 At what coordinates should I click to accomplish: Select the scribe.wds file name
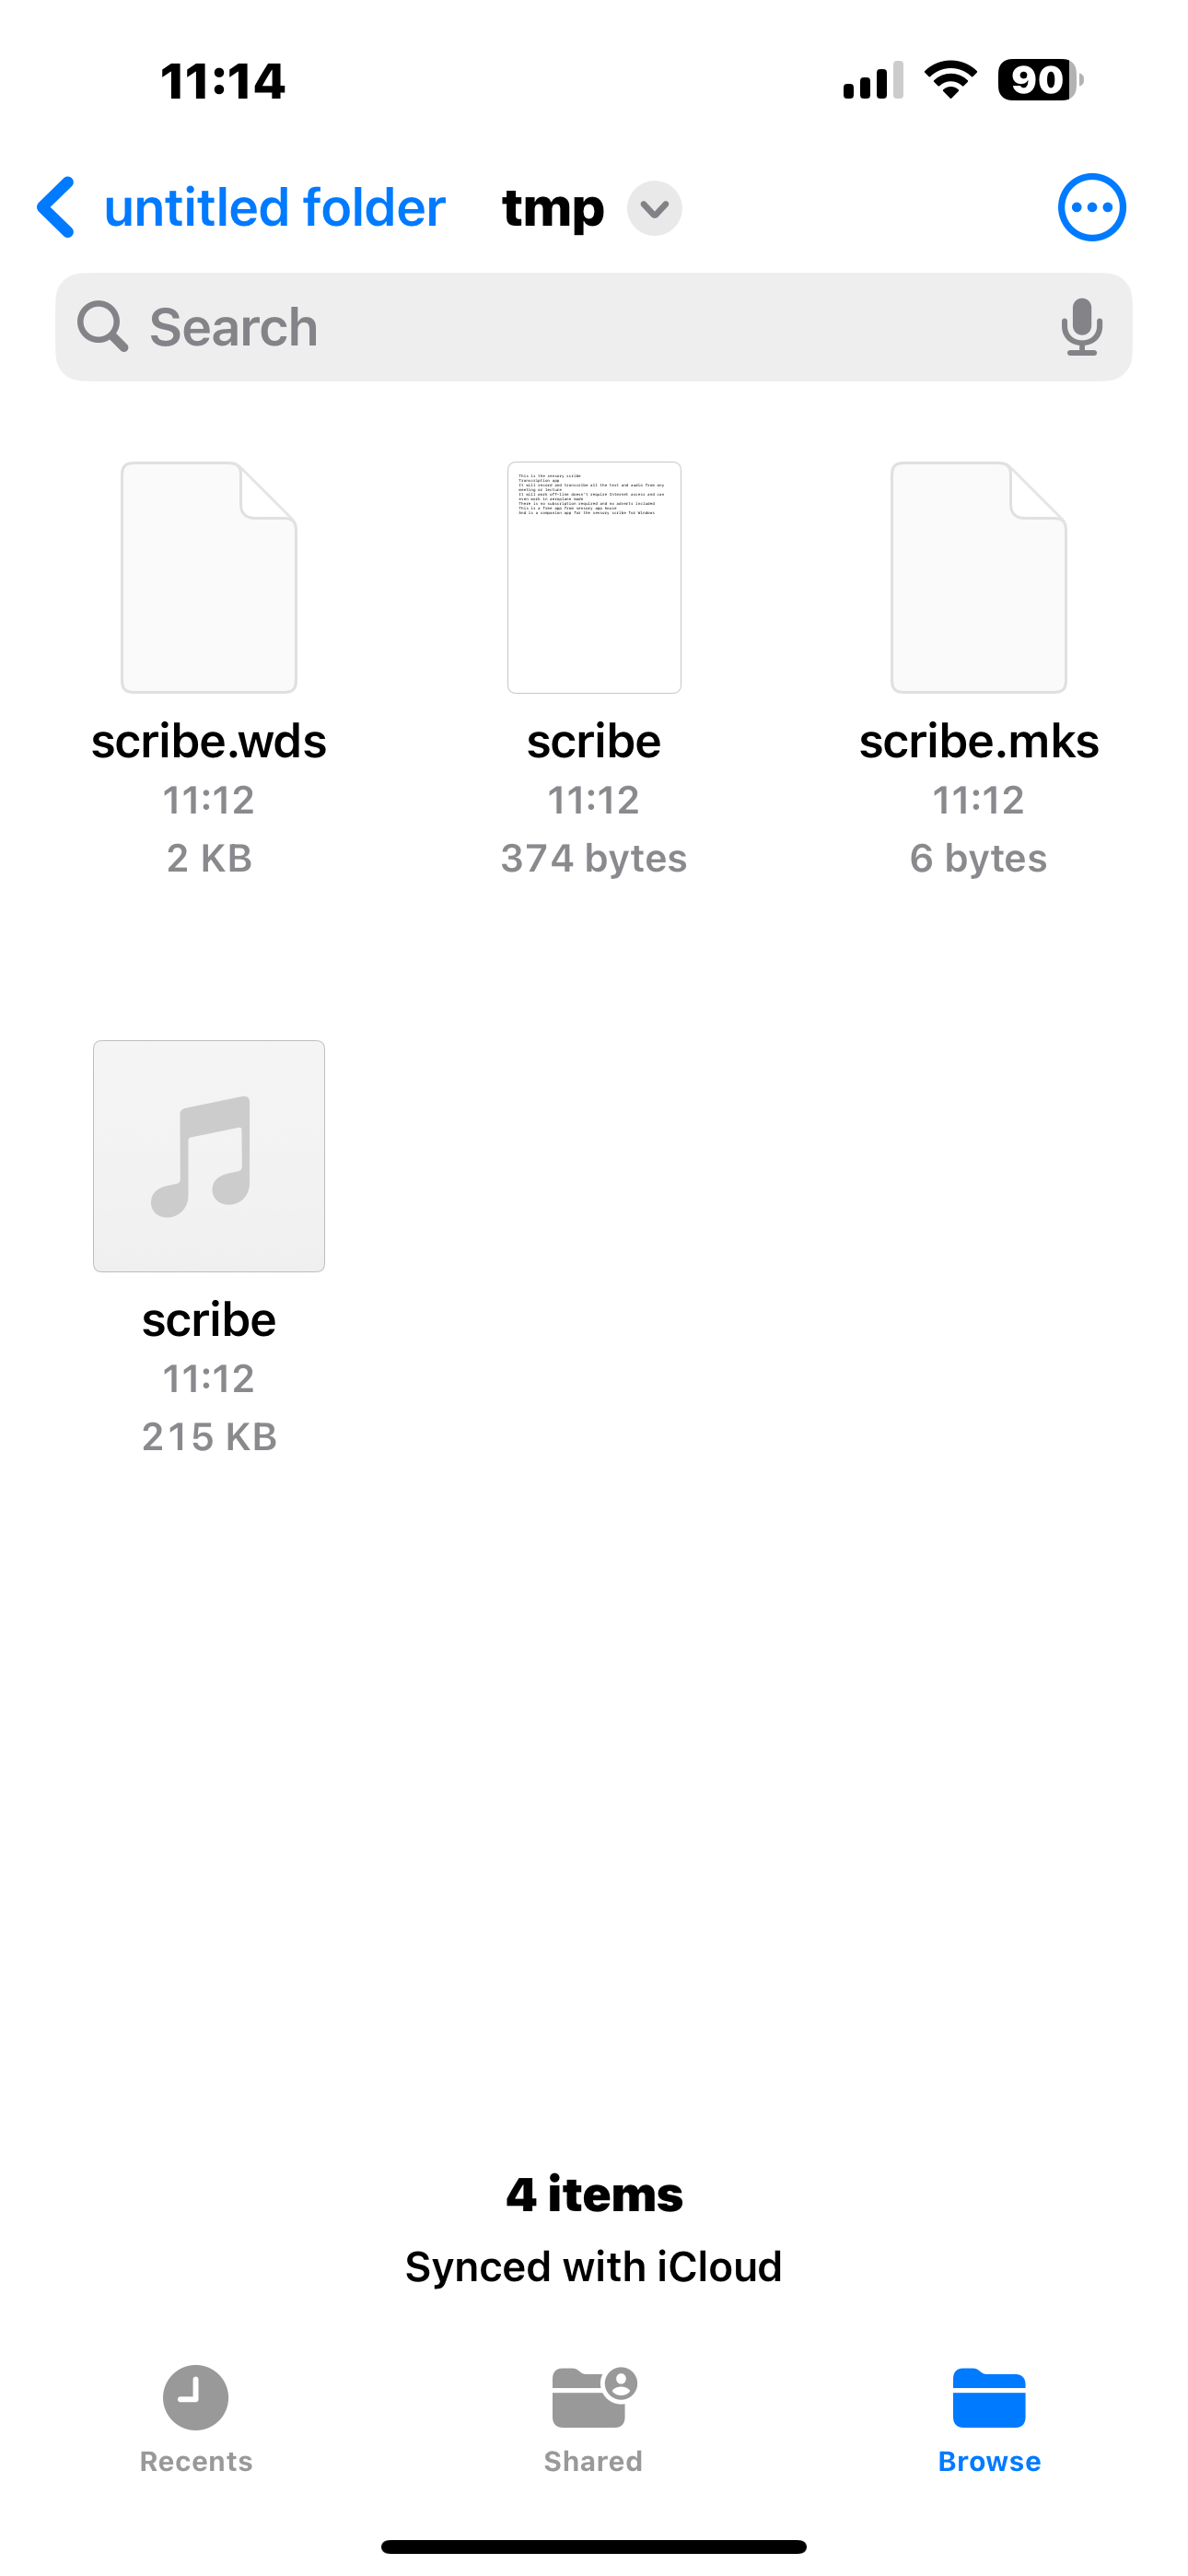click(x=209, y=741)
